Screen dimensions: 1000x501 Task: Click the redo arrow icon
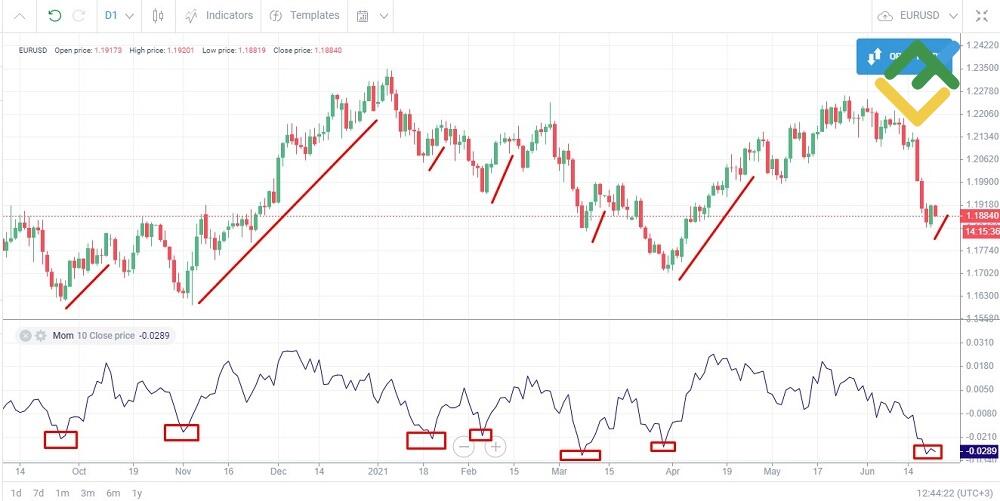pyautogui.click(x=78, y=16)
